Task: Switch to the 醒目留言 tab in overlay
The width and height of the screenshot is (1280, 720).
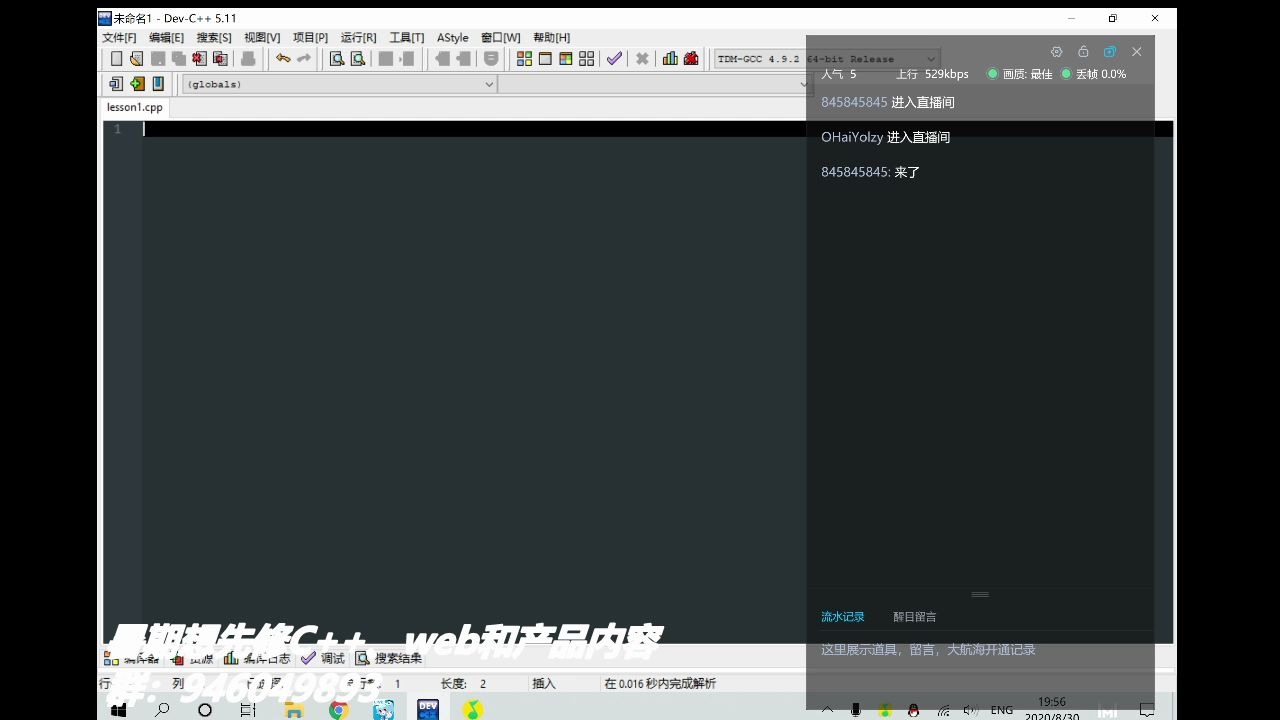Action: coord(915,617)
